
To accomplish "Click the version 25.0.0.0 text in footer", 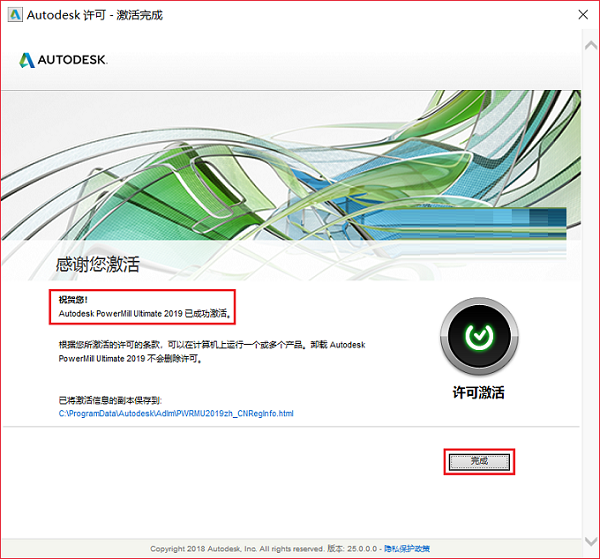I will click(x=352, y=549).
